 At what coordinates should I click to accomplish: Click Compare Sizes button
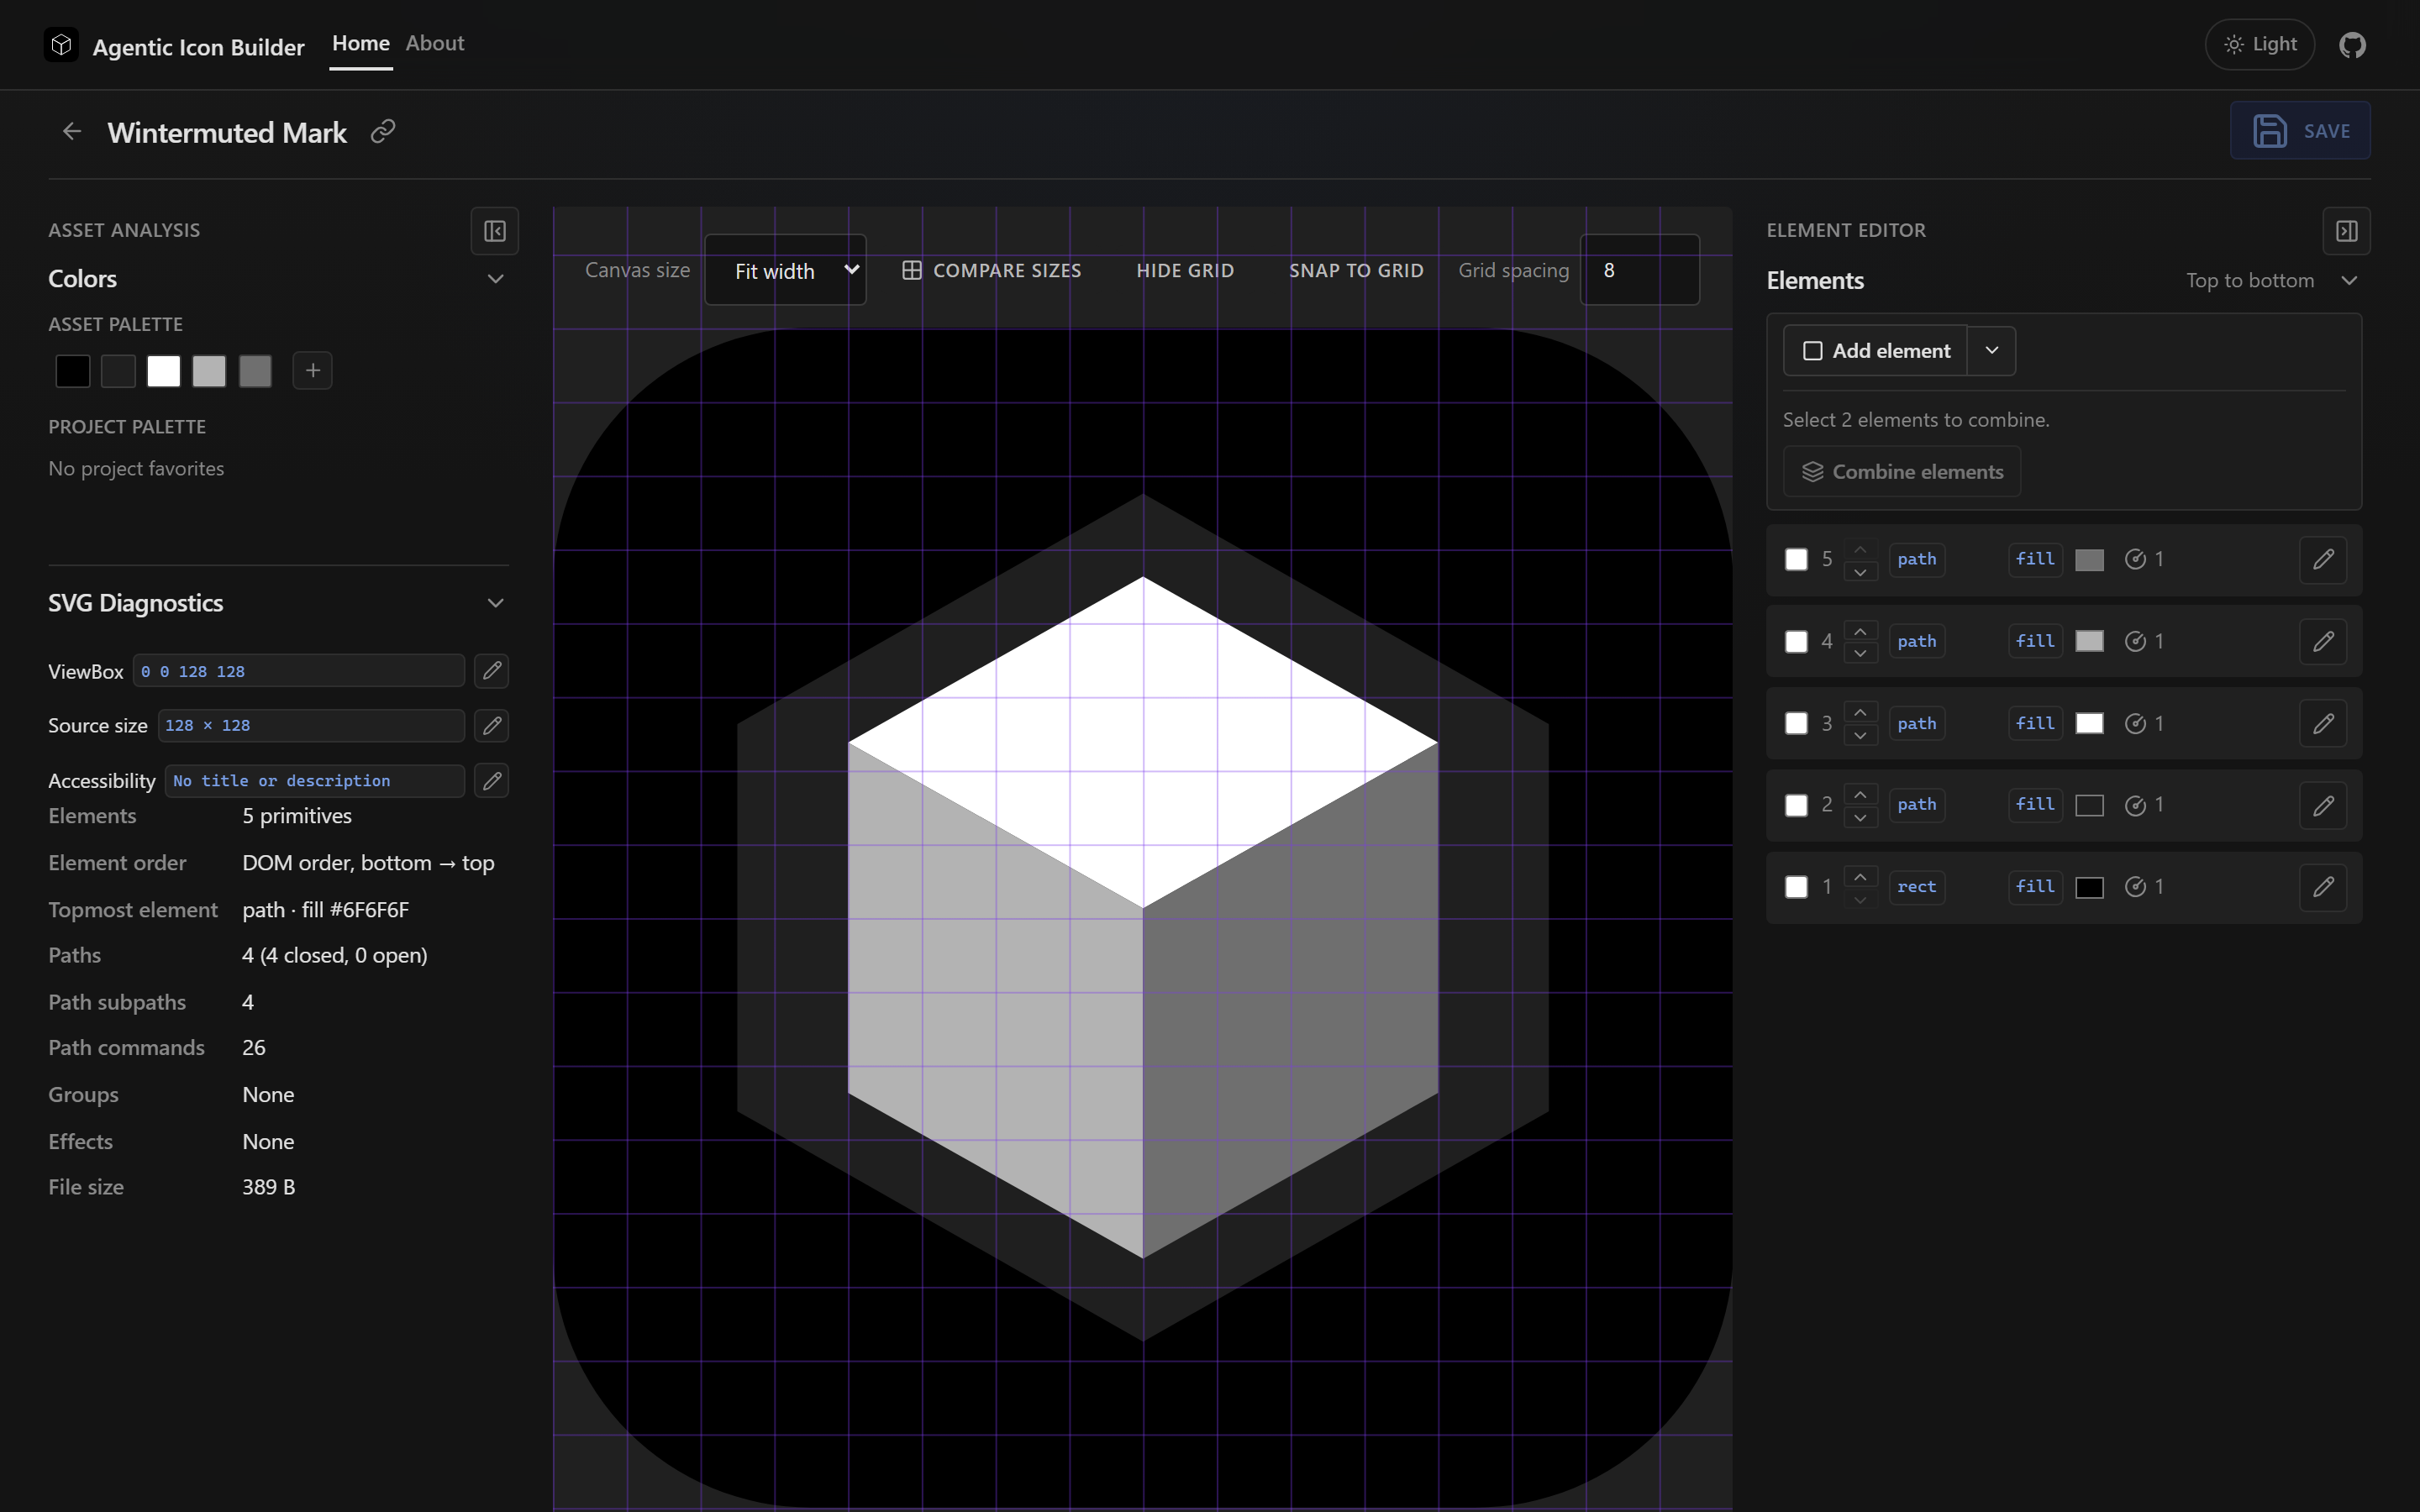tap(991, 270)
